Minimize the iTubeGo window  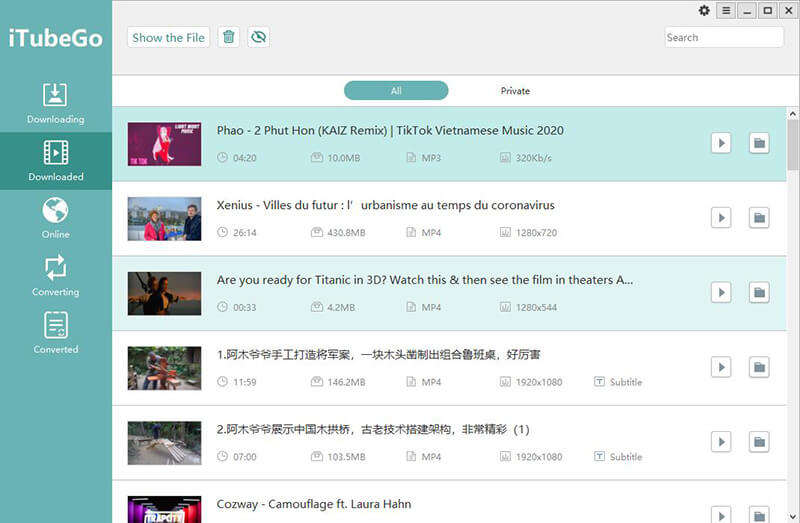(x=747, y=11)
